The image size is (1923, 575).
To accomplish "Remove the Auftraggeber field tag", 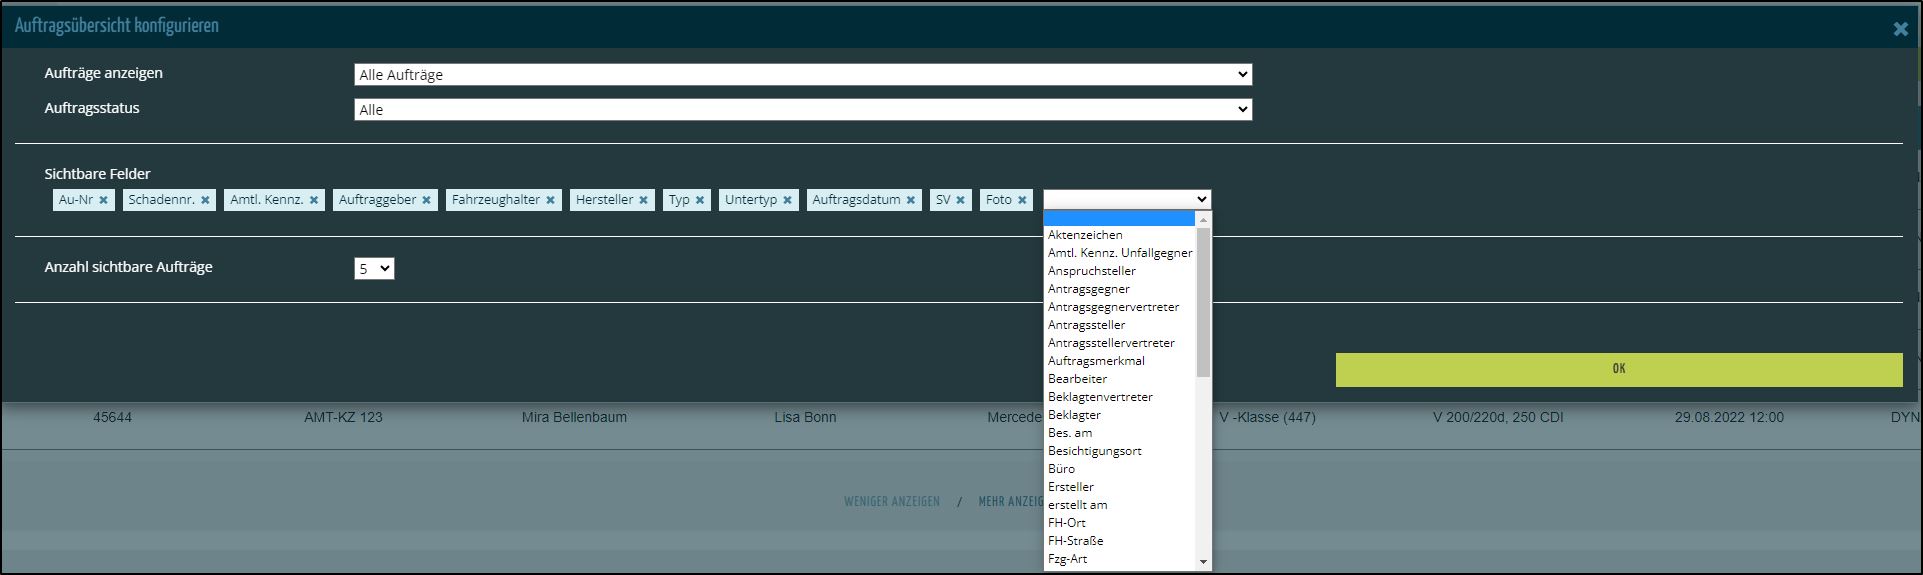I will pyautogui.click(x=426, y=200).
